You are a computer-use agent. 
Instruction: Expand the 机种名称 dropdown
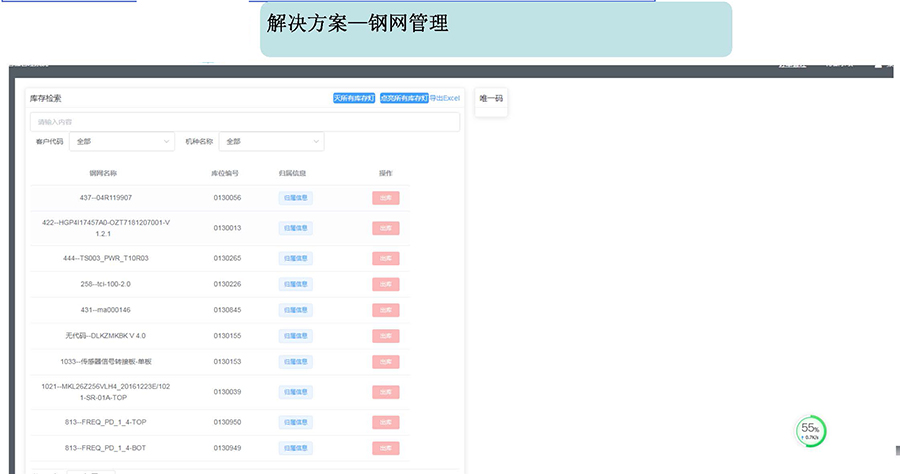pyautogui.click(x=271, y=142)
